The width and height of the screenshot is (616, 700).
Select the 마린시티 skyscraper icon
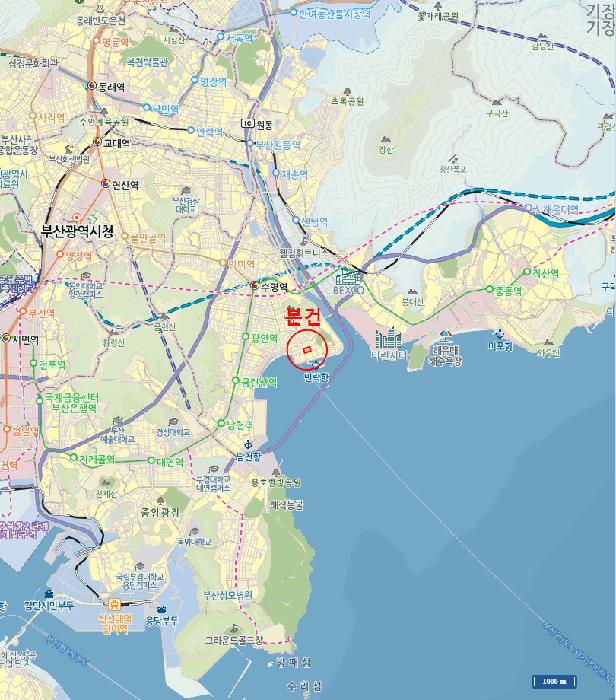point(388,338)
